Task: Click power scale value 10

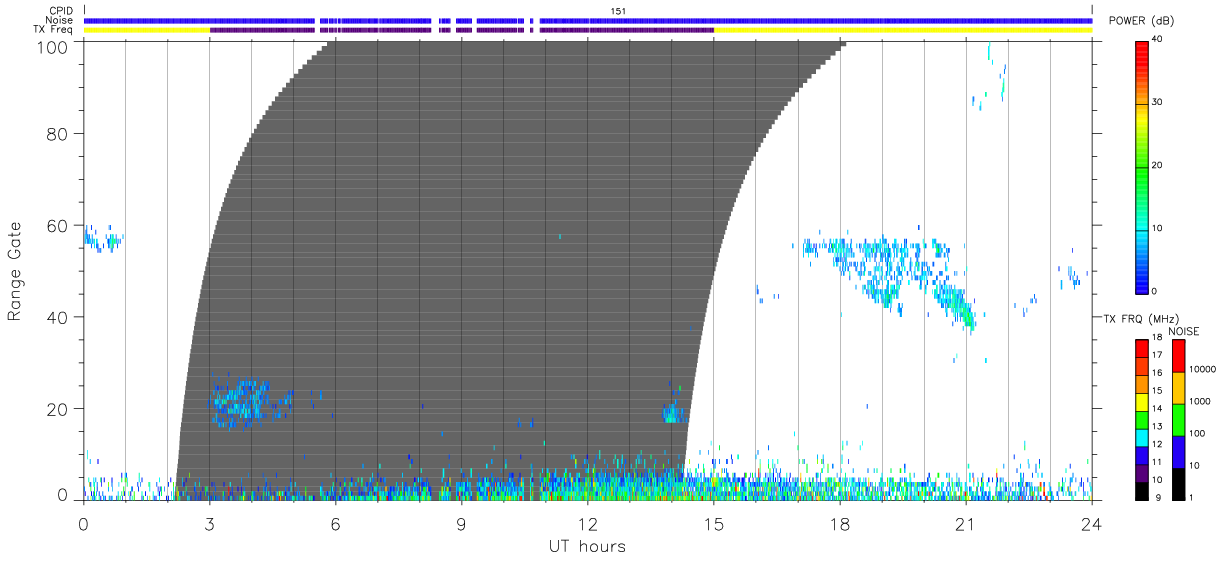Action: pyautogui.click(x=1158, y=229)
